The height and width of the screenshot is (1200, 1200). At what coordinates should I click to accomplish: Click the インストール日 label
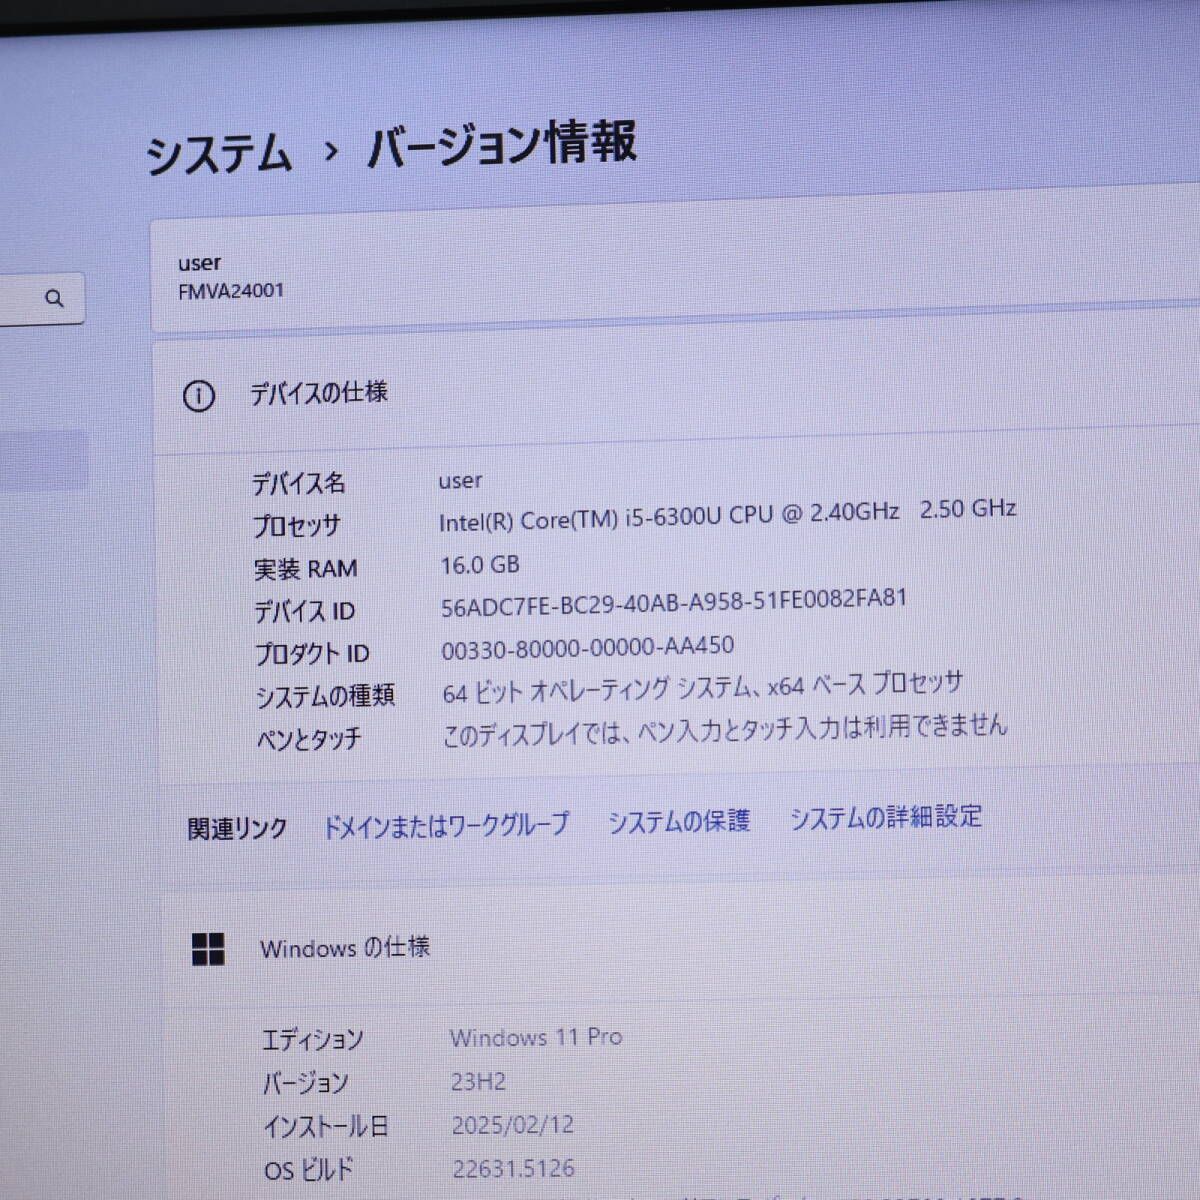[325, 1127]
